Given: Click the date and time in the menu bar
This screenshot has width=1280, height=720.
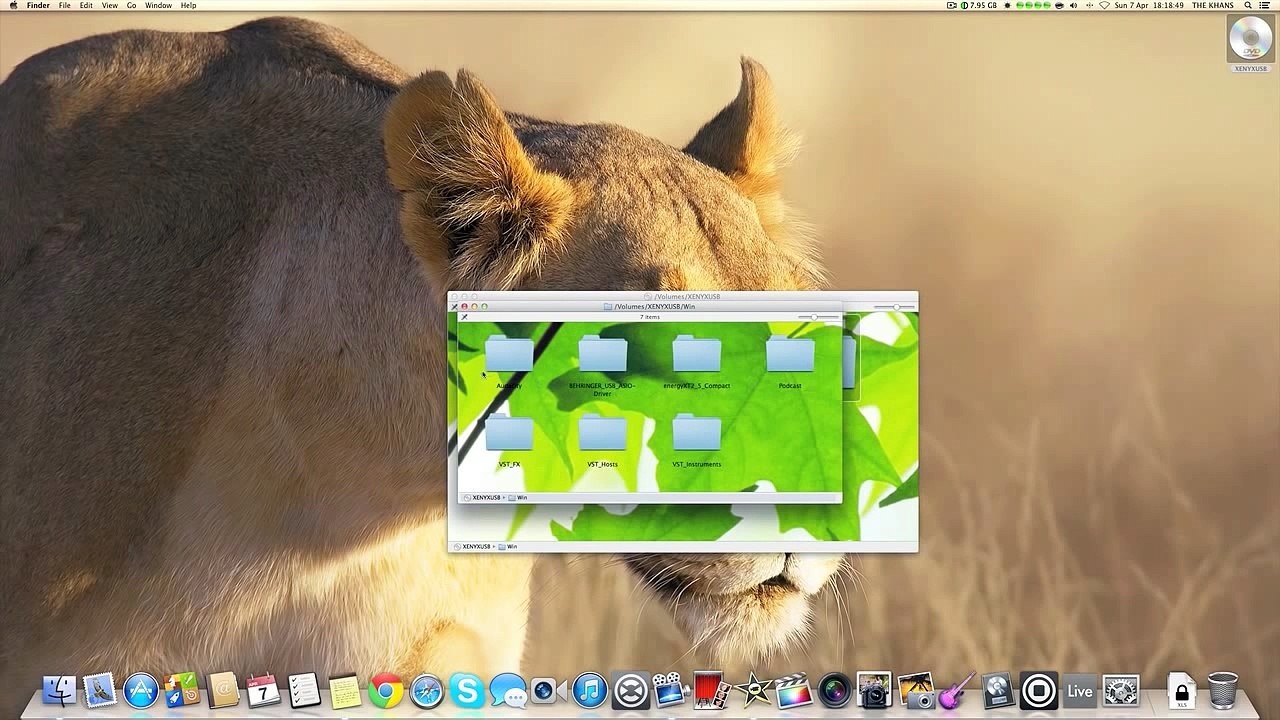Looking at the screenshot, I should coord(1150,5).
